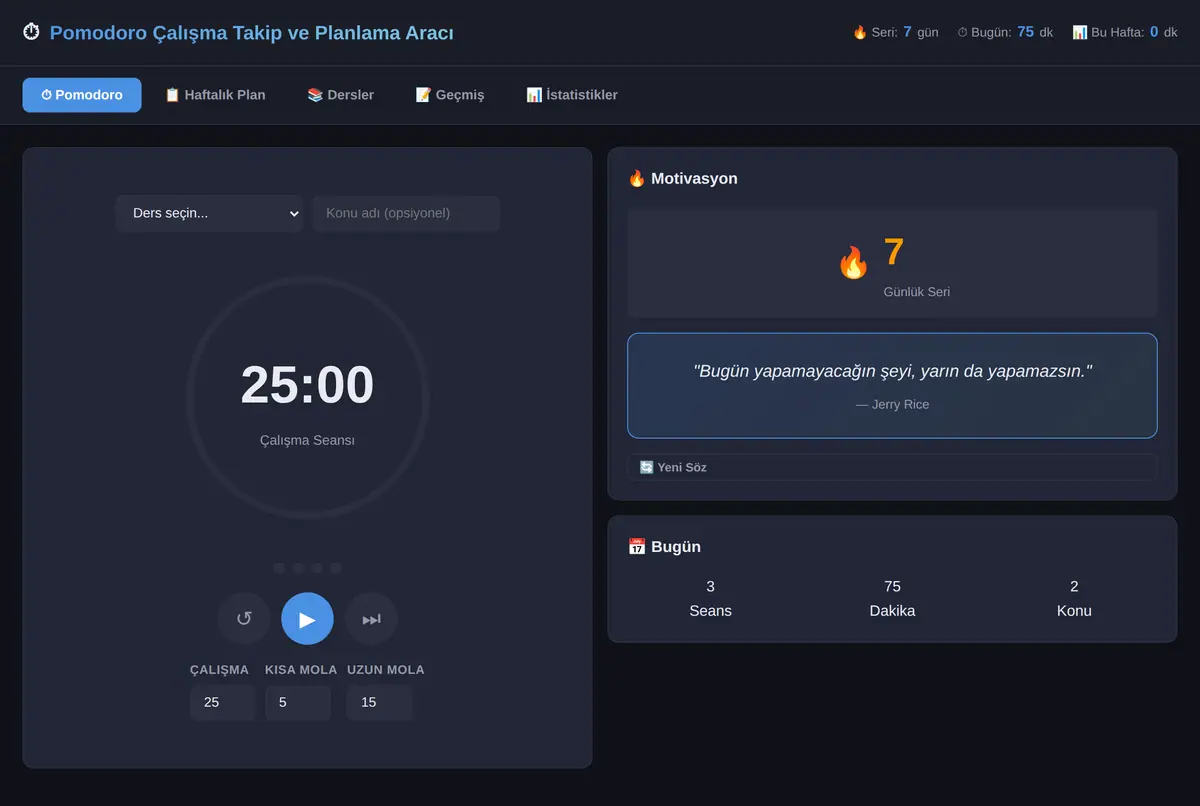Click the Konu adı input field
This screenshot has height=806, width=1200.
point(406,213)
